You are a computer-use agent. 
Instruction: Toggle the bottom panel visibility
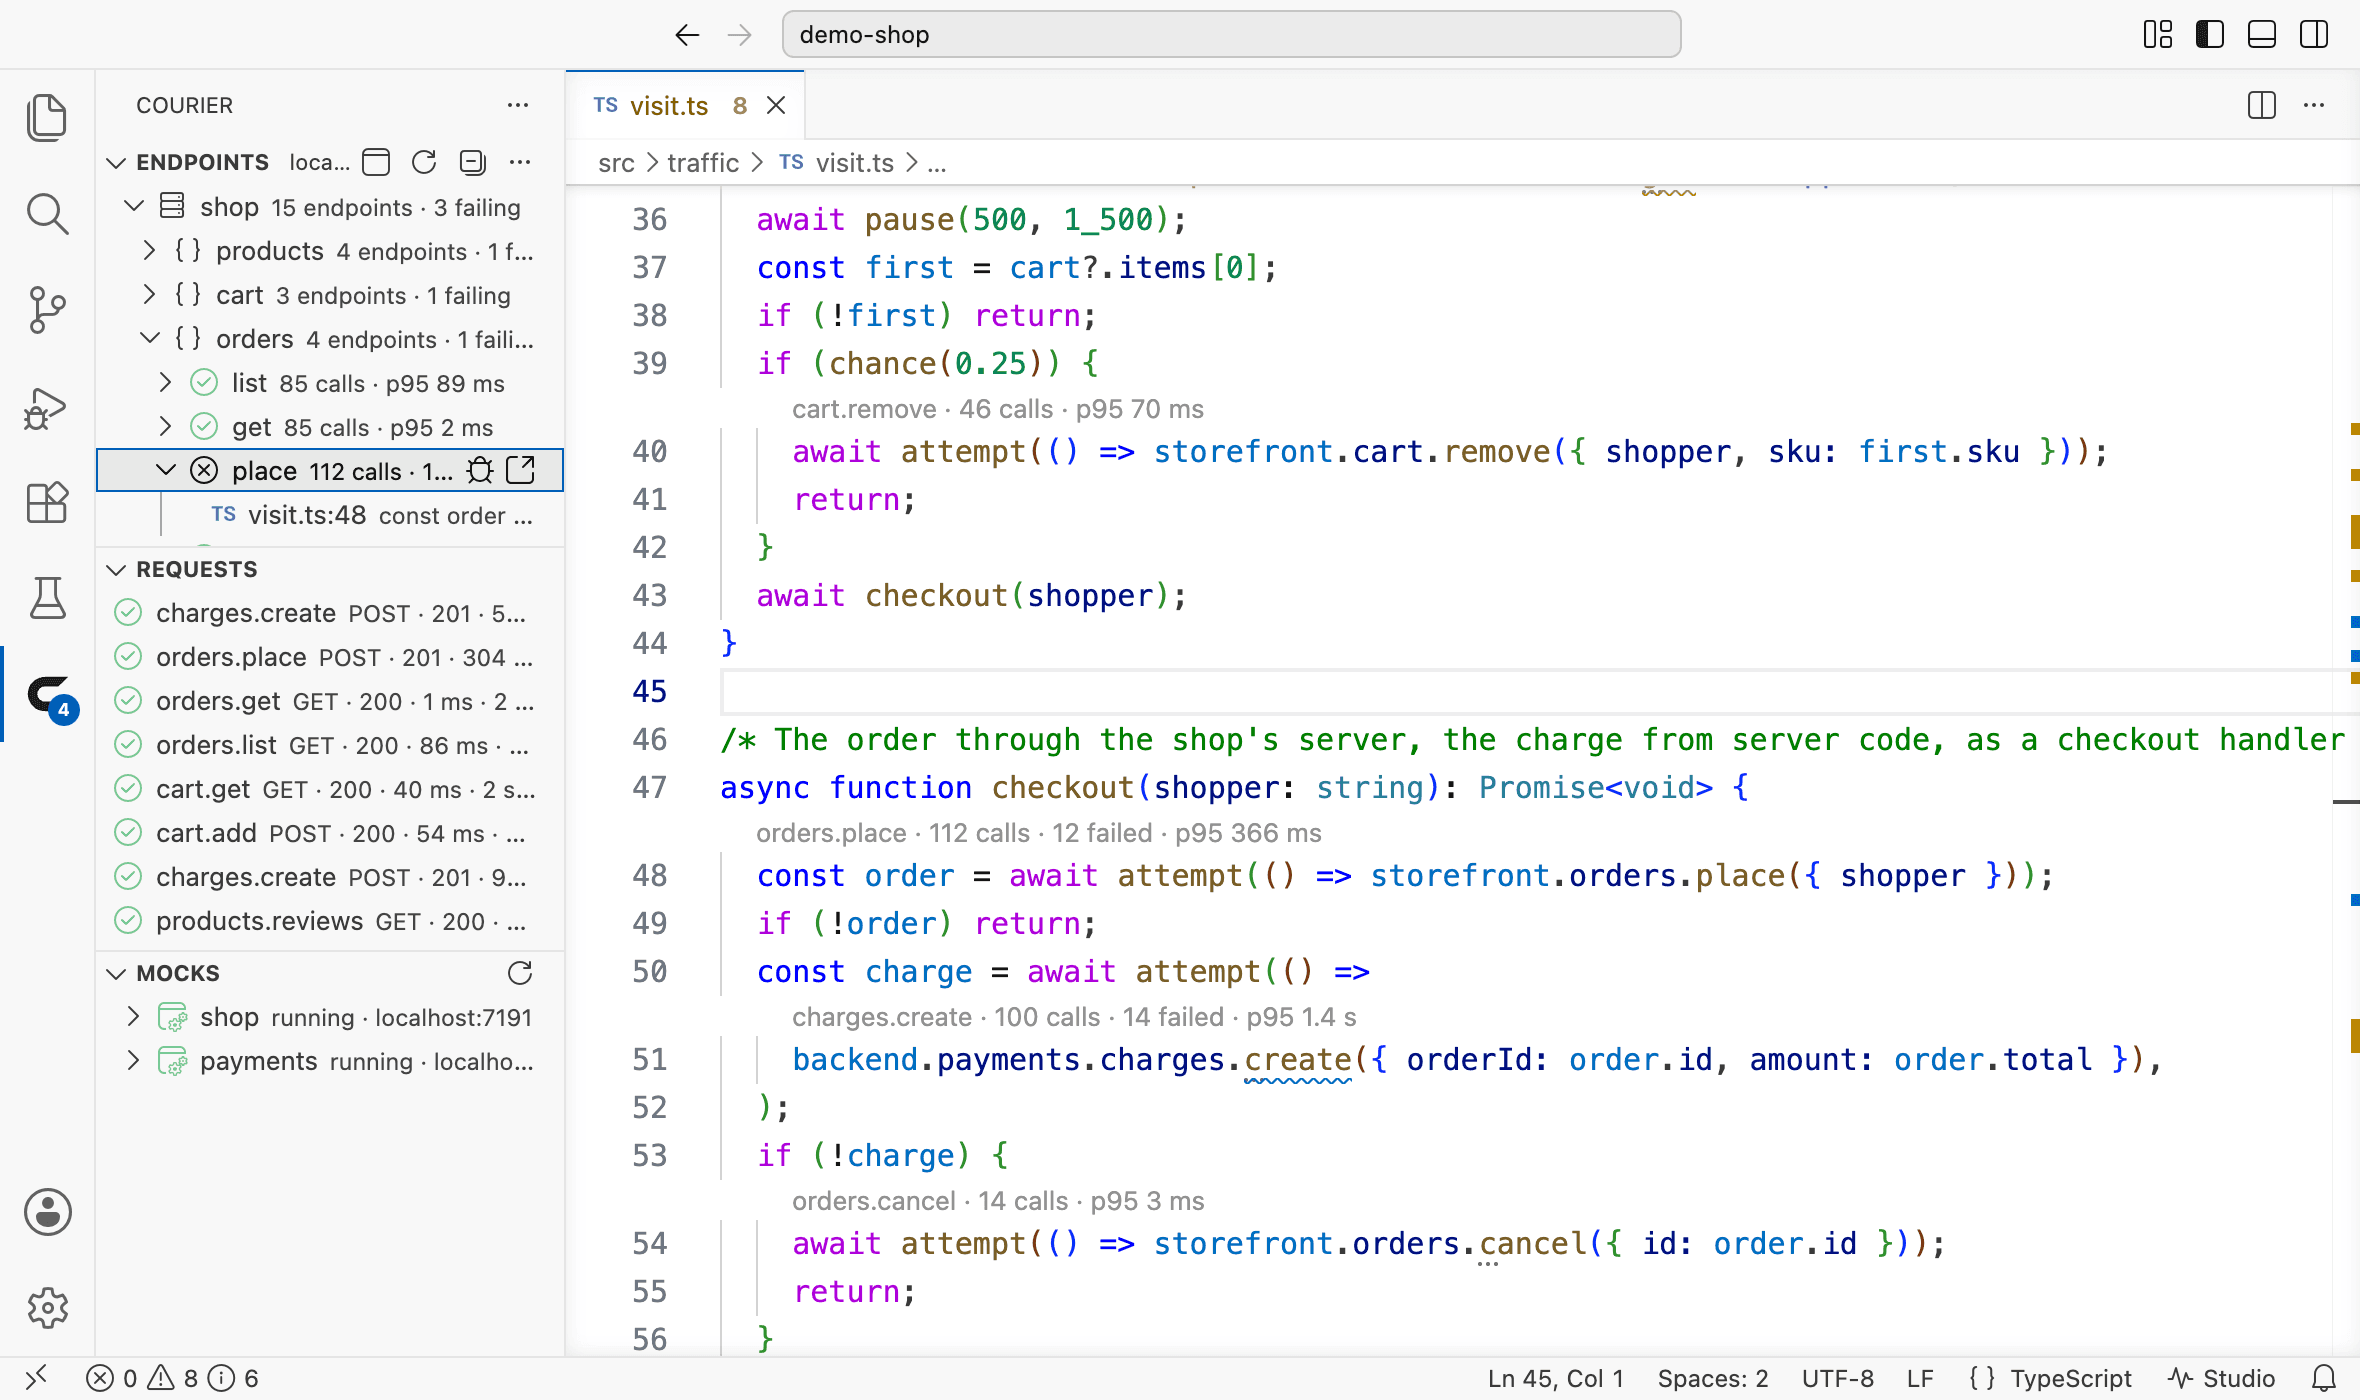point(2262,35)
